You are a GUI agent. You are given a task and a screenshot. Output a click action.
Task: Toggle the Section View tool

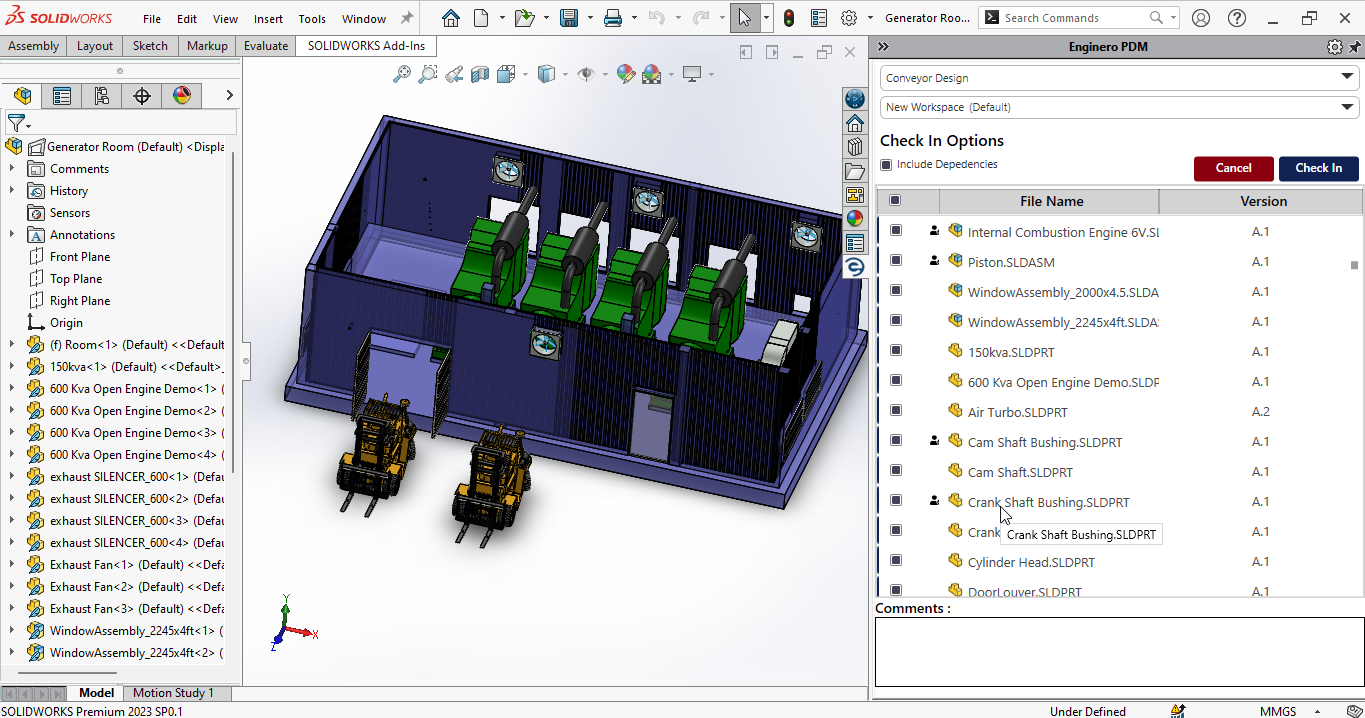tap(480, 74)
